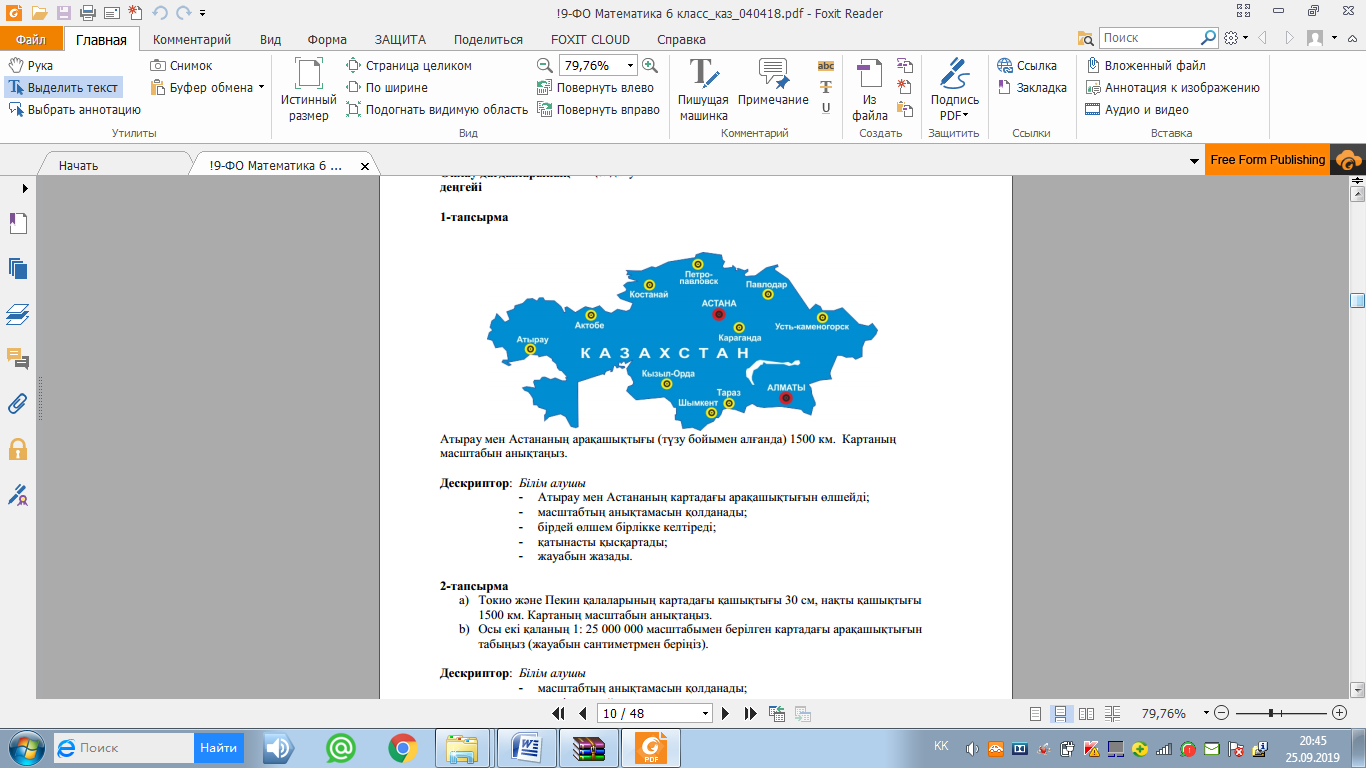
Task: Customize quick access toolbar dropdown
Action: [x=203, y=13]
